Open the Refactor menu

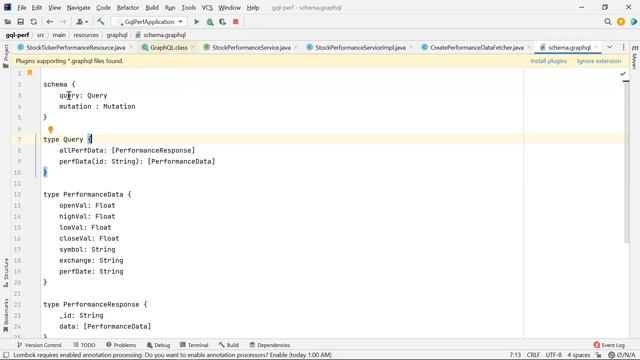pos(128,7)
